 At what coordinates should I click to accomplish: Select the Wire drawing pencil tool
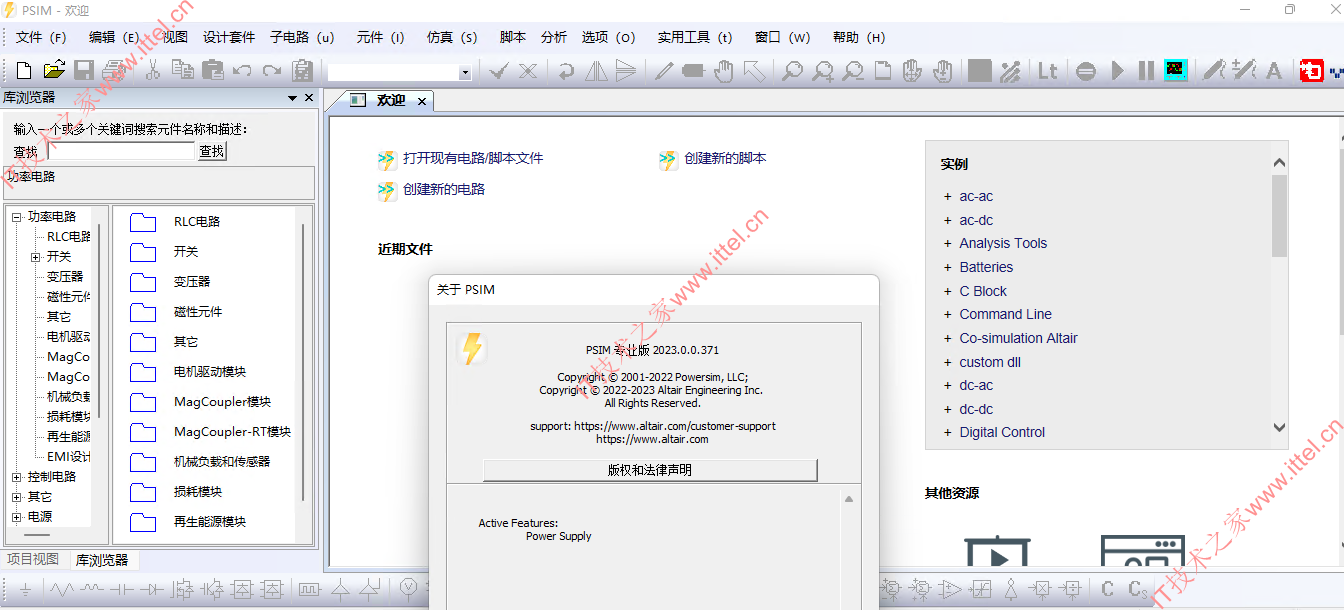point(664,71)
